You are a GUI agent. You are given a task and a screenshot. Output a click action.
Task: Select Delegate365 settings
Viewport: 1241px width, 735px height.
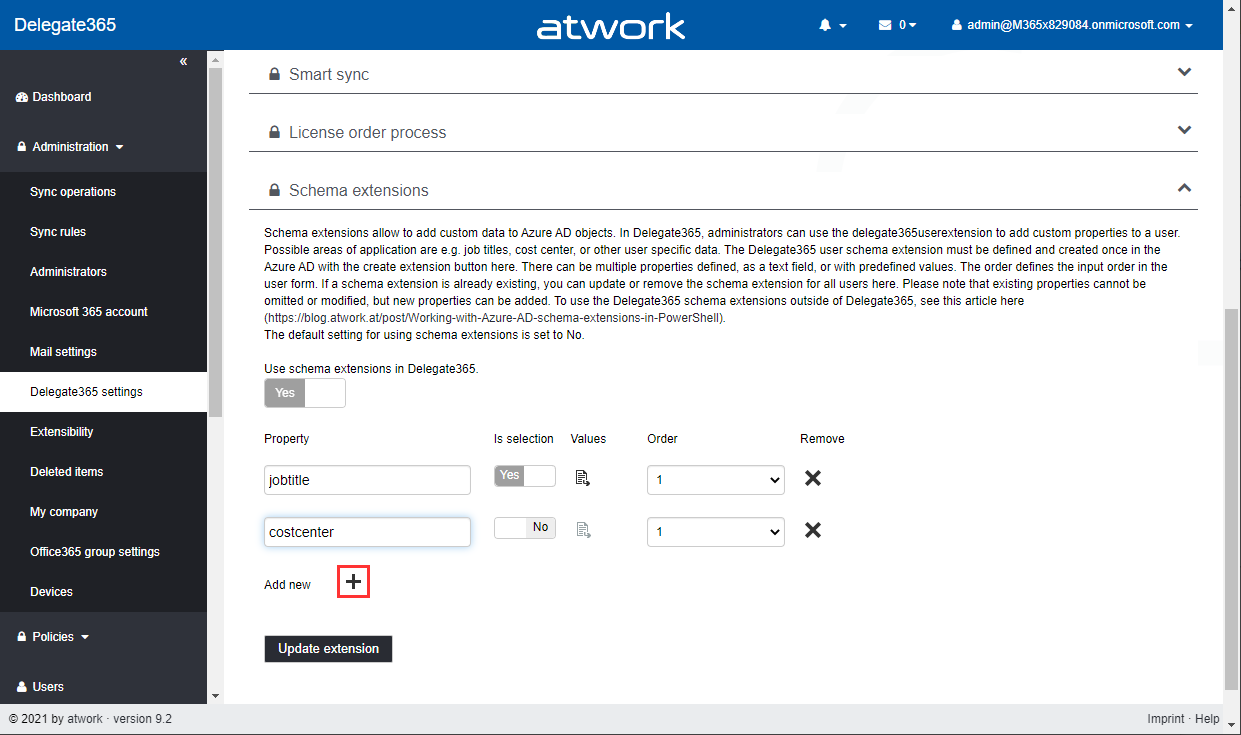[103, 392]
